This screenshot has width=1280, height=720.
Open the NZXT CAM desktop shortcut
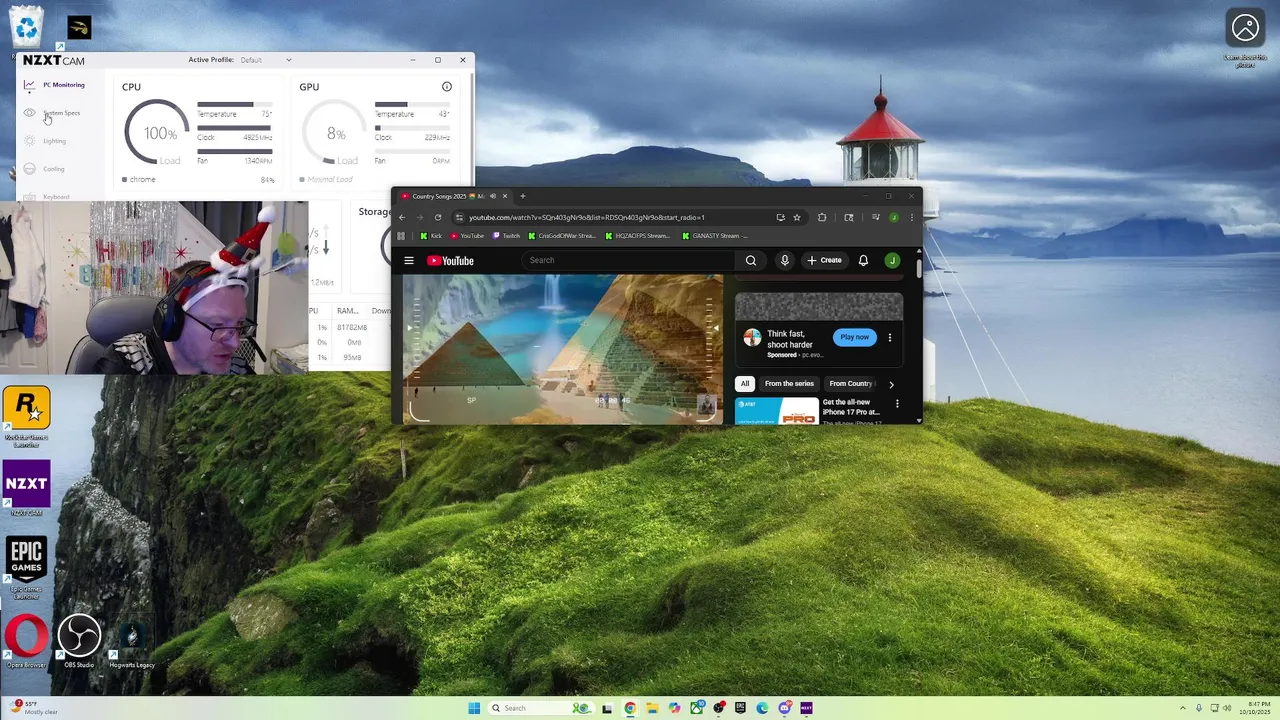27,488
